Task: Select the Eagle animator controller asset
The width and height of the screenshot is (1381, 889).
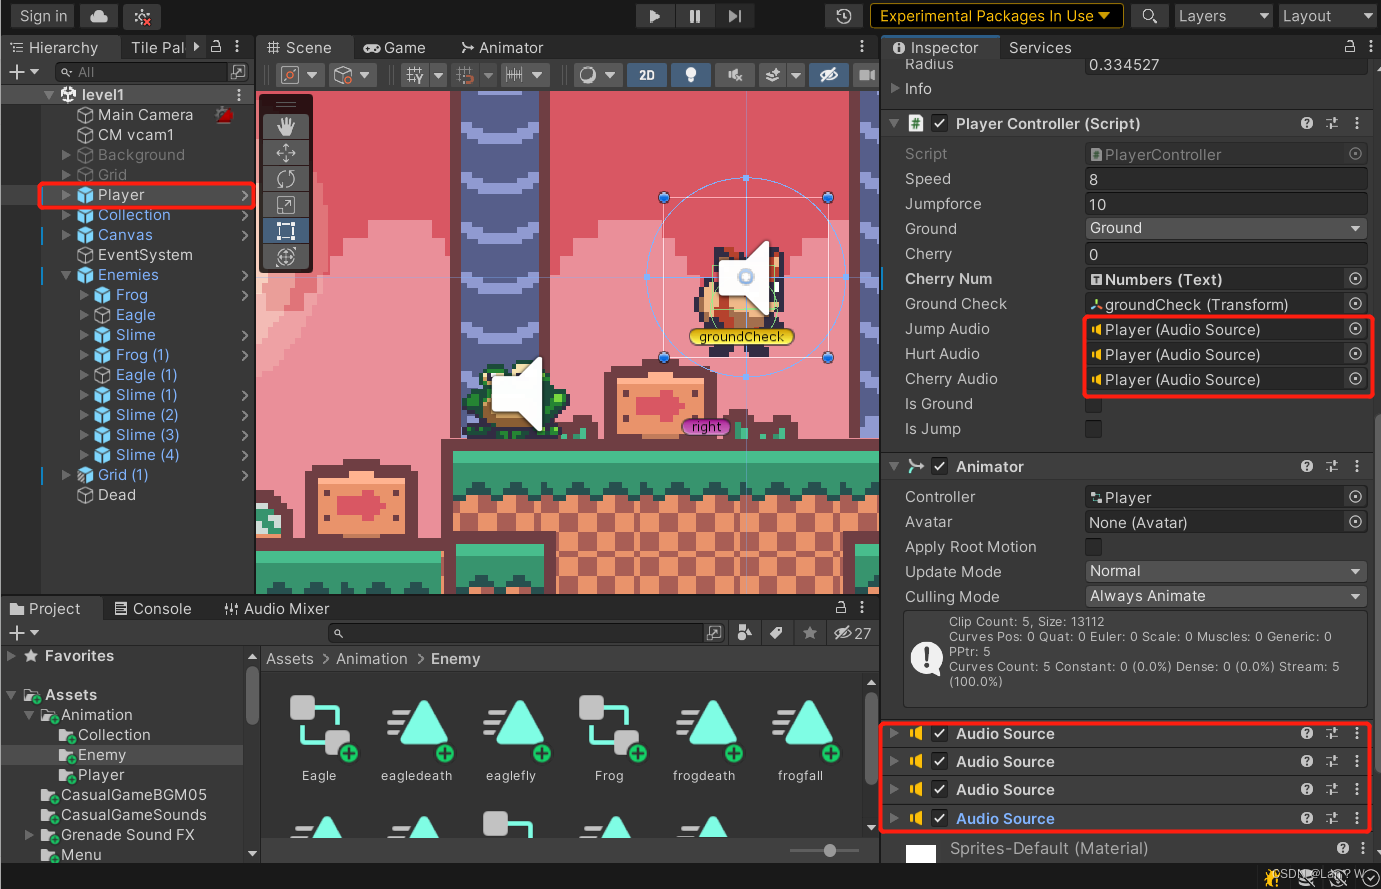Action: pyautogui.click(x=320, y=740)
